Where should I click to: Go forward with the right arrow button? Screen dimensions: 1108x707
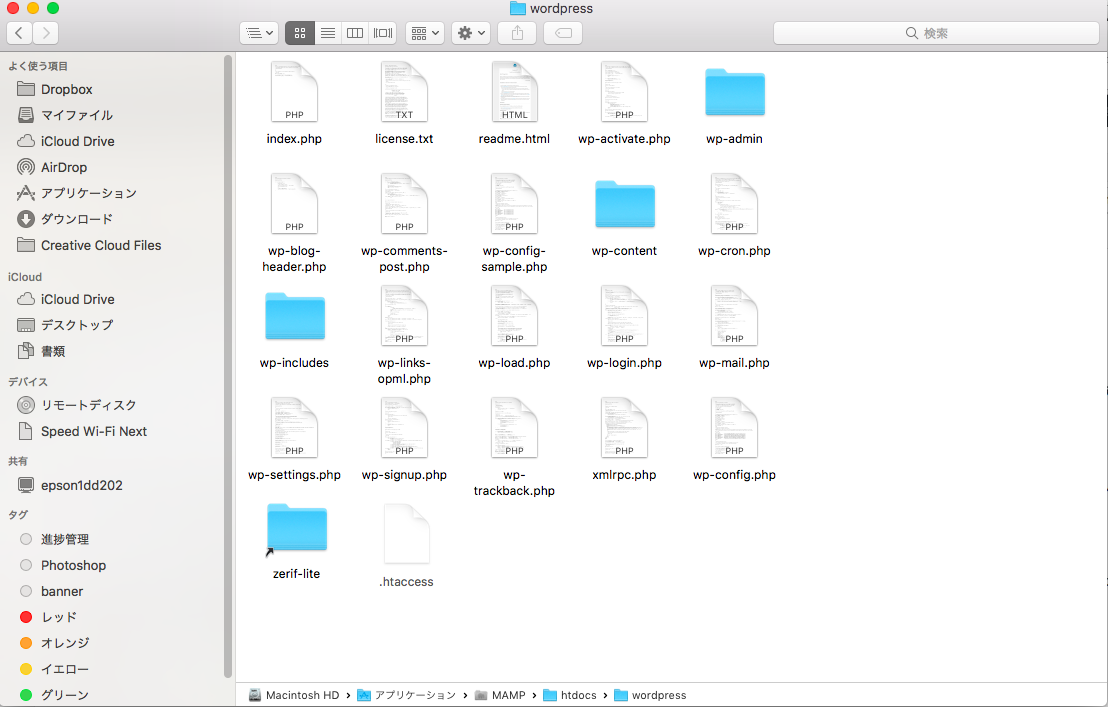click(45, 32)
